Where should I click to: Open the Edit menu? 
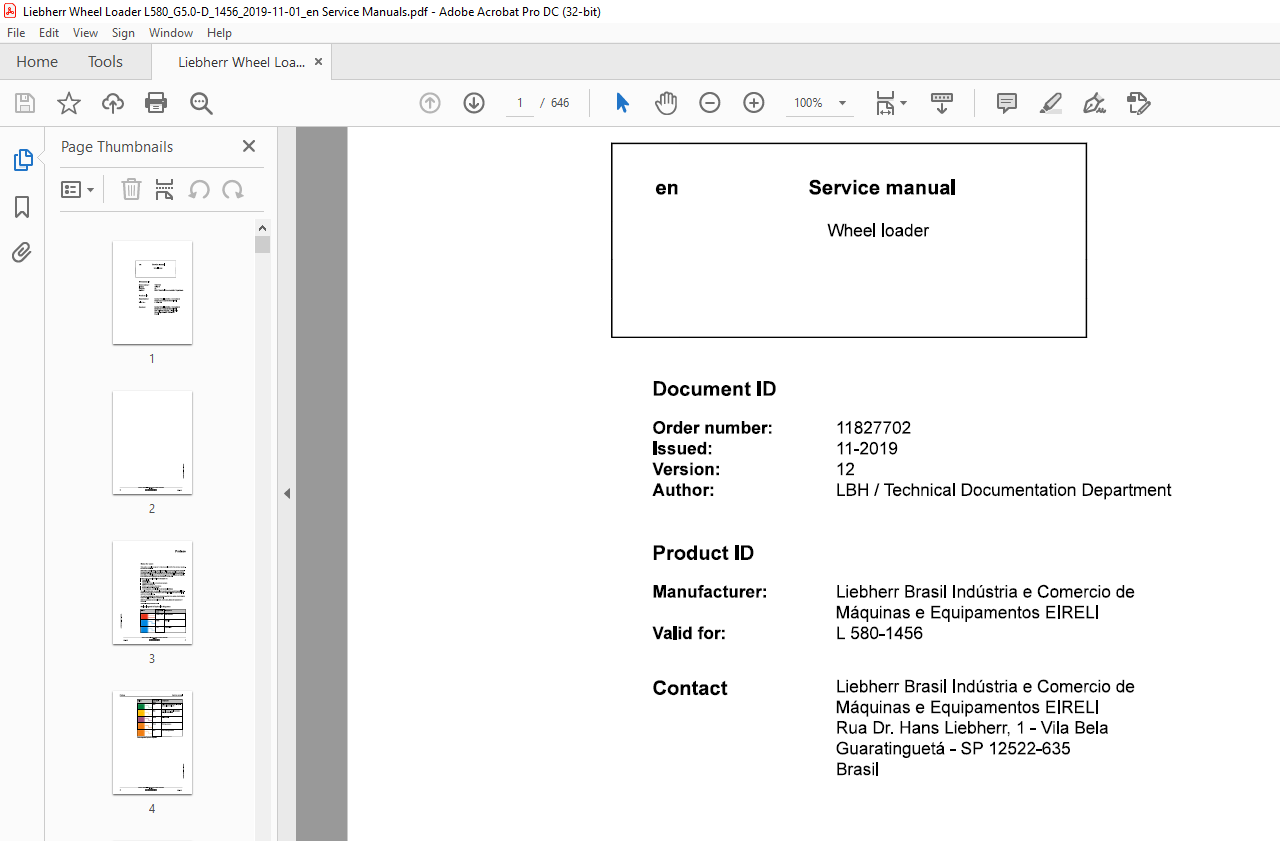click(x=49, y=33)
